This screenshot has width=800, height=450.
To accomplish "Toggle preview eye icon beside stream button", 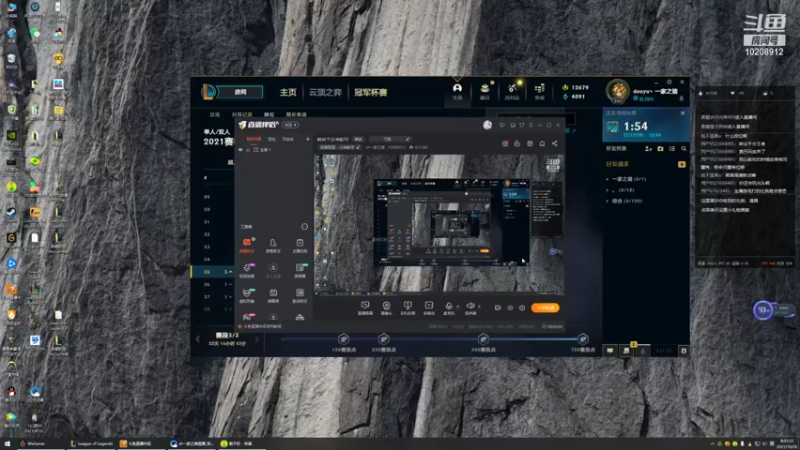I will [510, 308].
